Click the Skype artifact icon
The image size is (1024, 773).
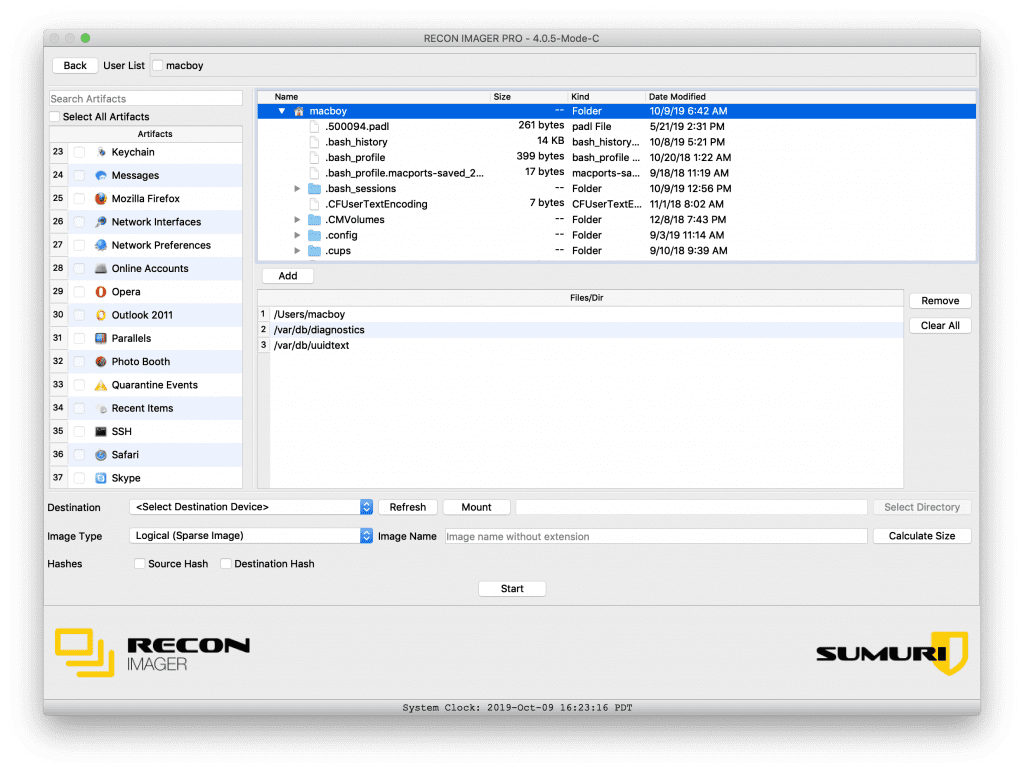(x=101, y=479)
